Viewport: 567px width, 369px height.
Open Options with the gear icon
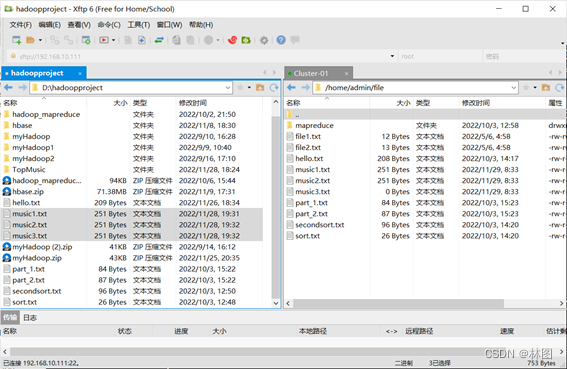264,40
